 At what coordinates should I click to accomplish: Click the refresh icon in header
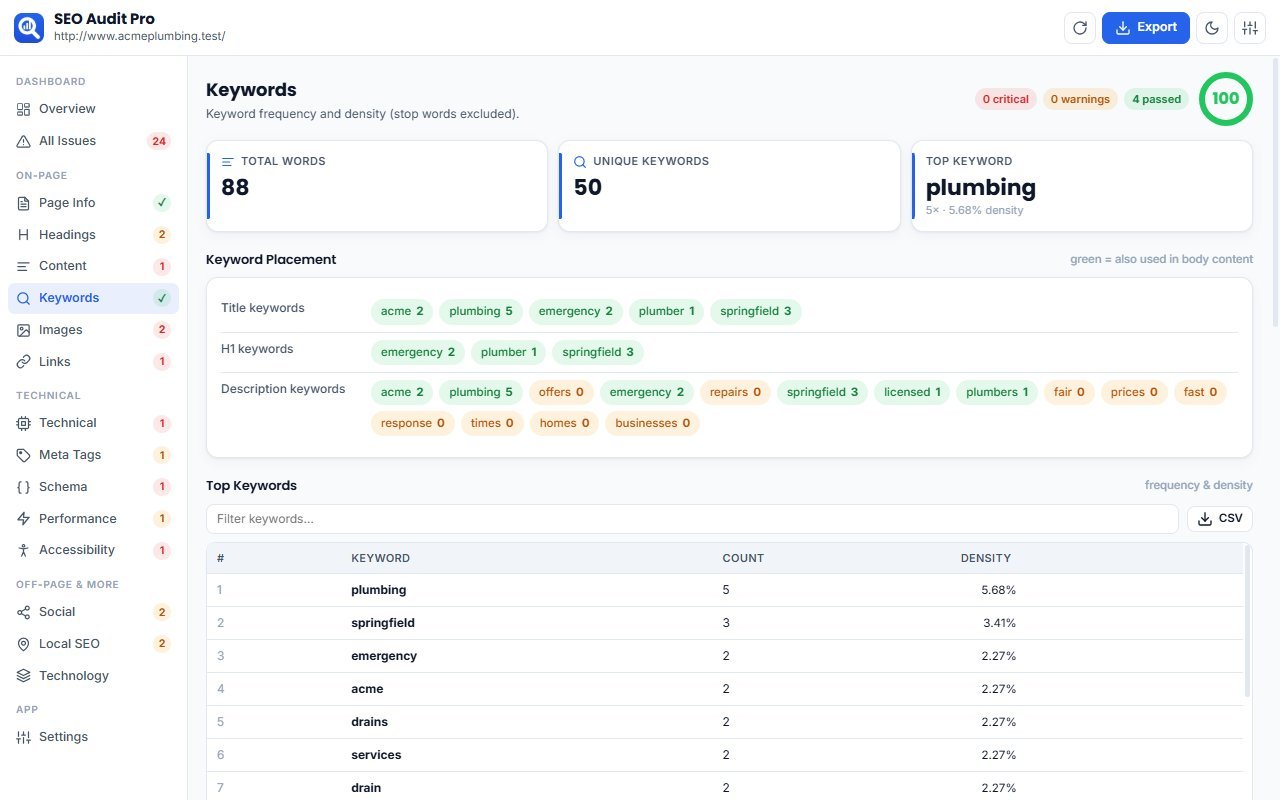click(1080, 28)
